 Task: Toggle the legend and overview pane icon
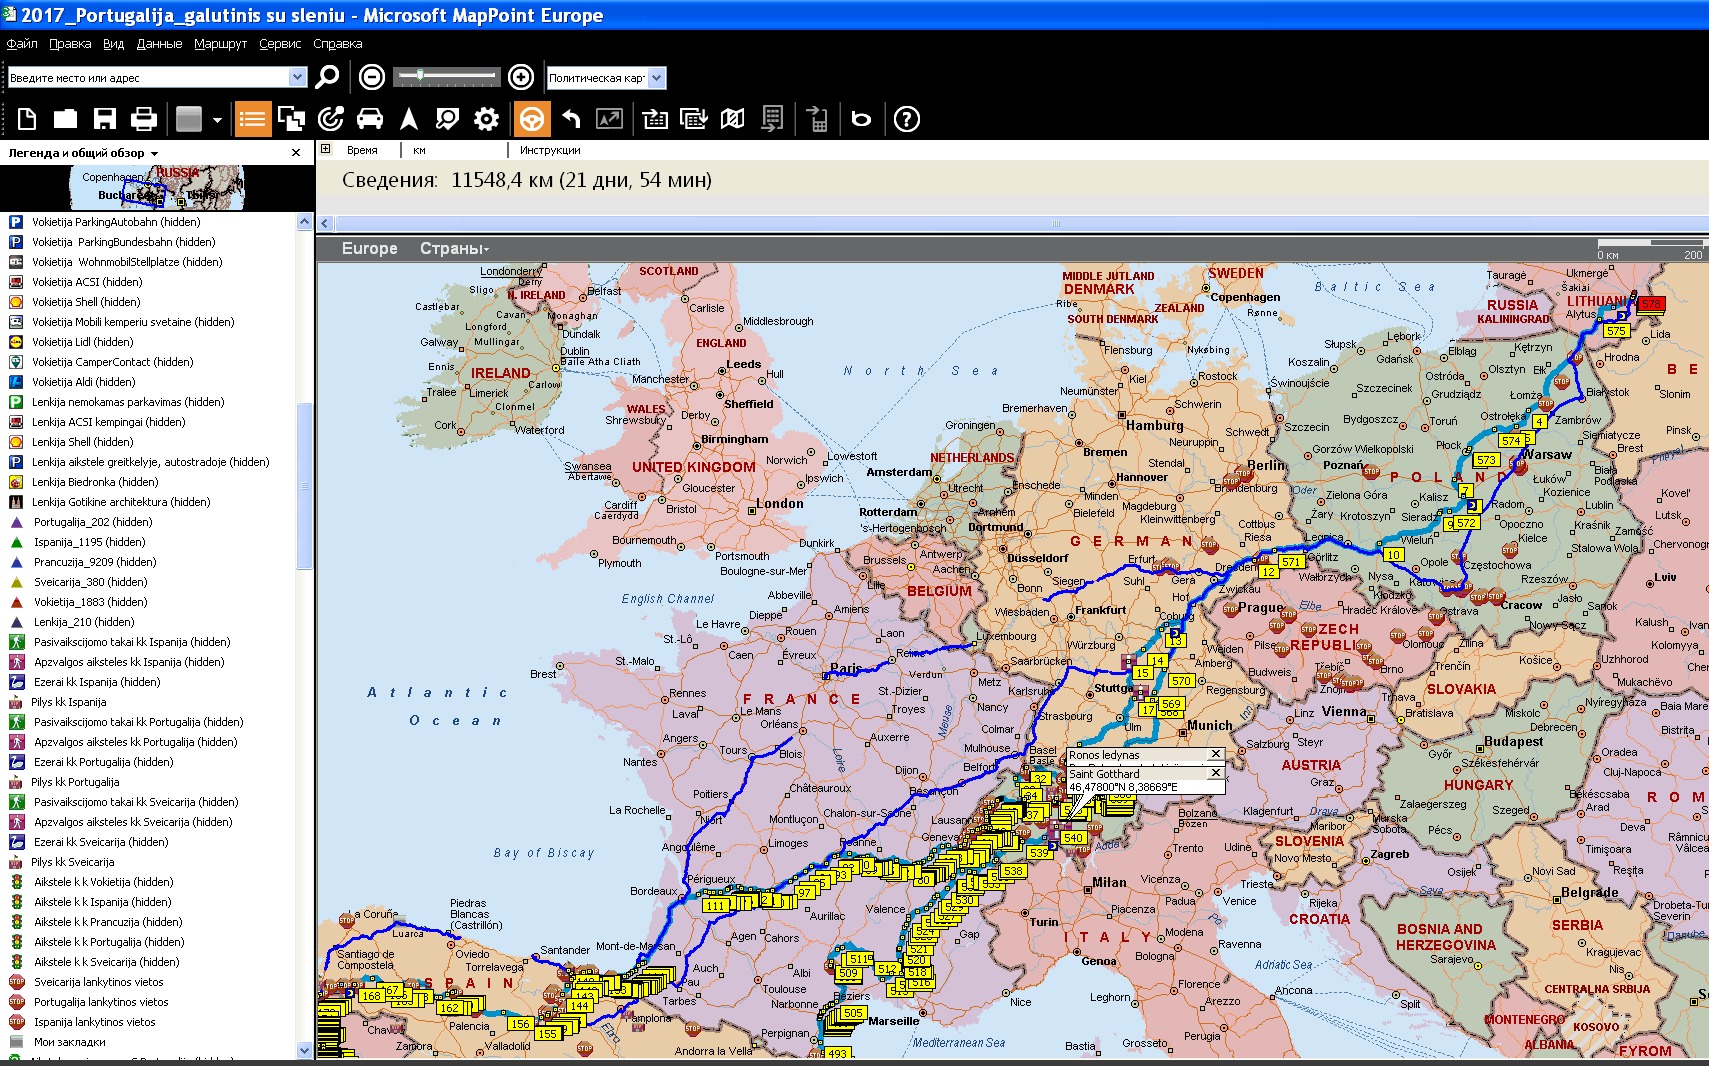252,119
